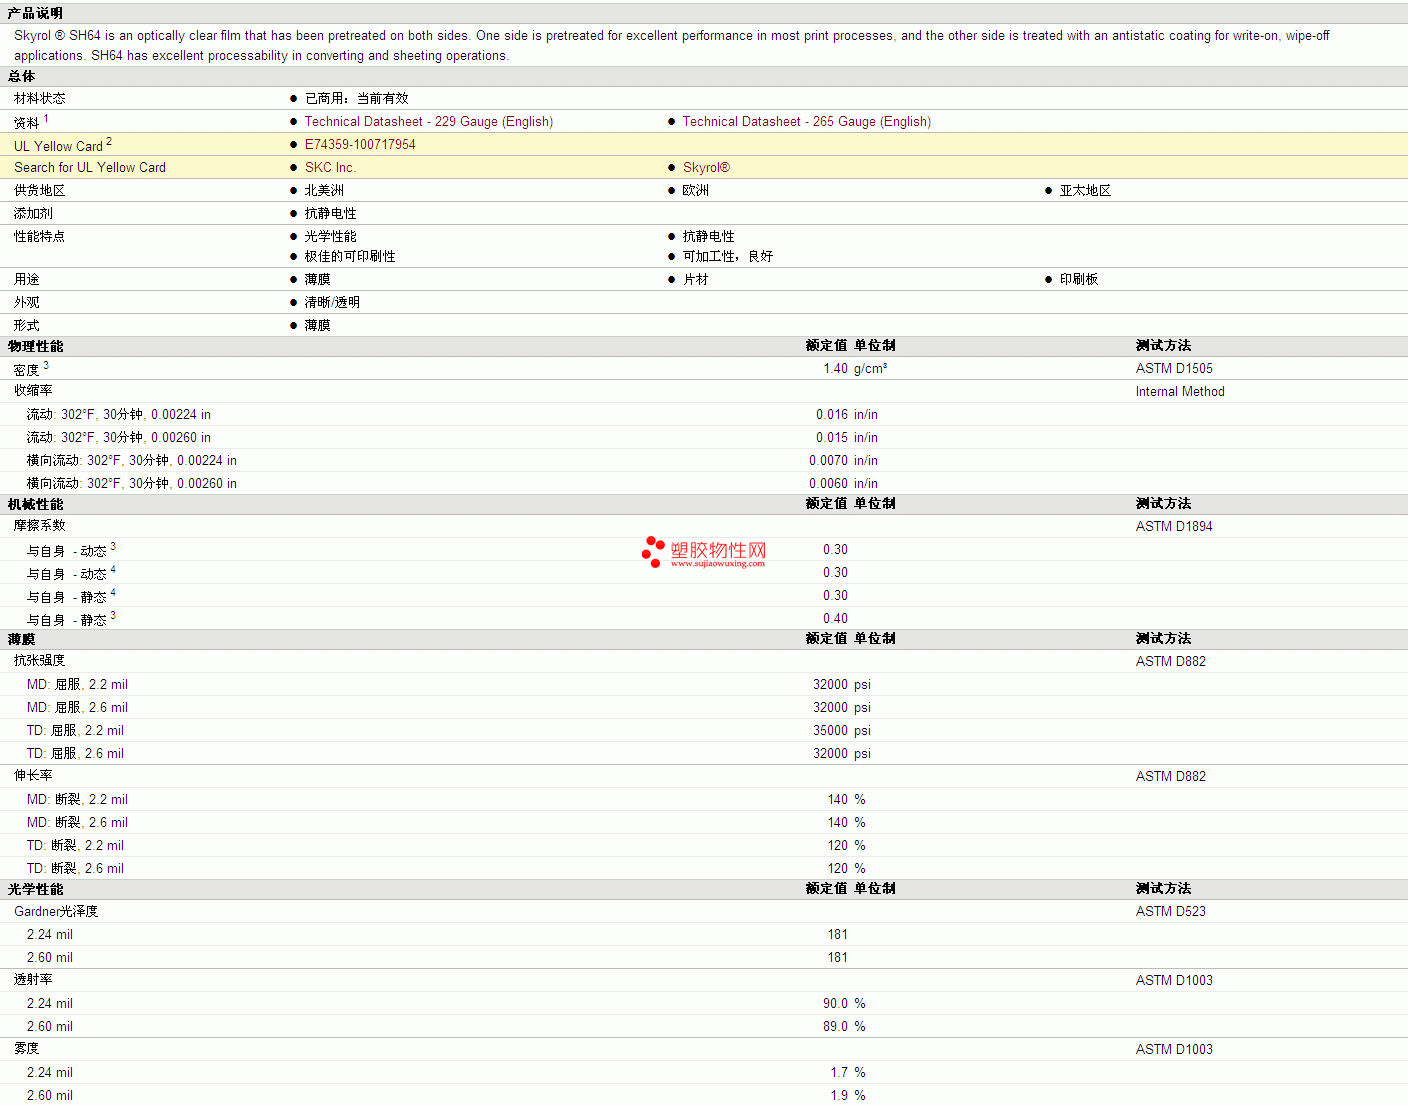Click the 35000 psi tensile value
1408x1106 pixels.
(x=842, y=730)
